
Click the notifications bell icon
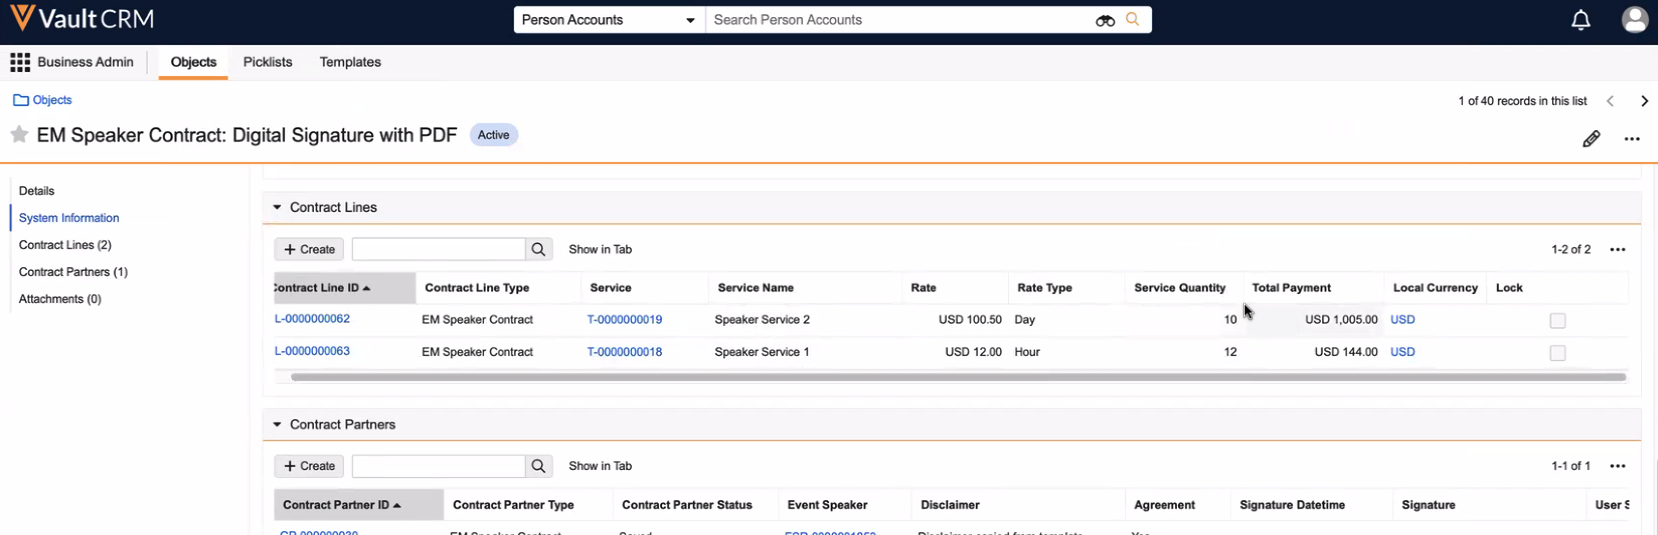[x=1580, y=20]
